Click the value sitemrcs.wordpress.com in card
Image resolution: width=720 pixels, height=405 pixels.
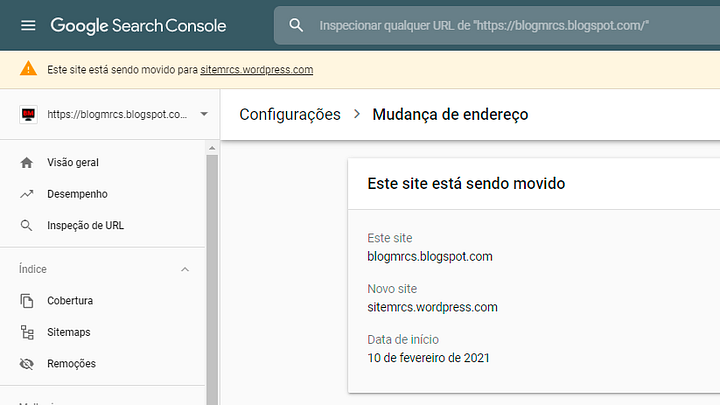point(432,307)
